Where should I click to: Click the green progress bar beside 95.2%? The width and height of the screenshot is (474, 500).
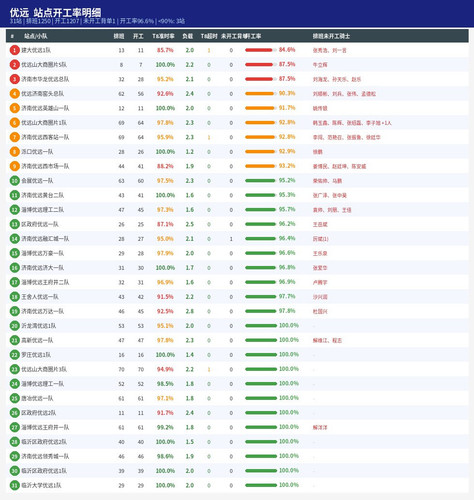pos(261,181)
